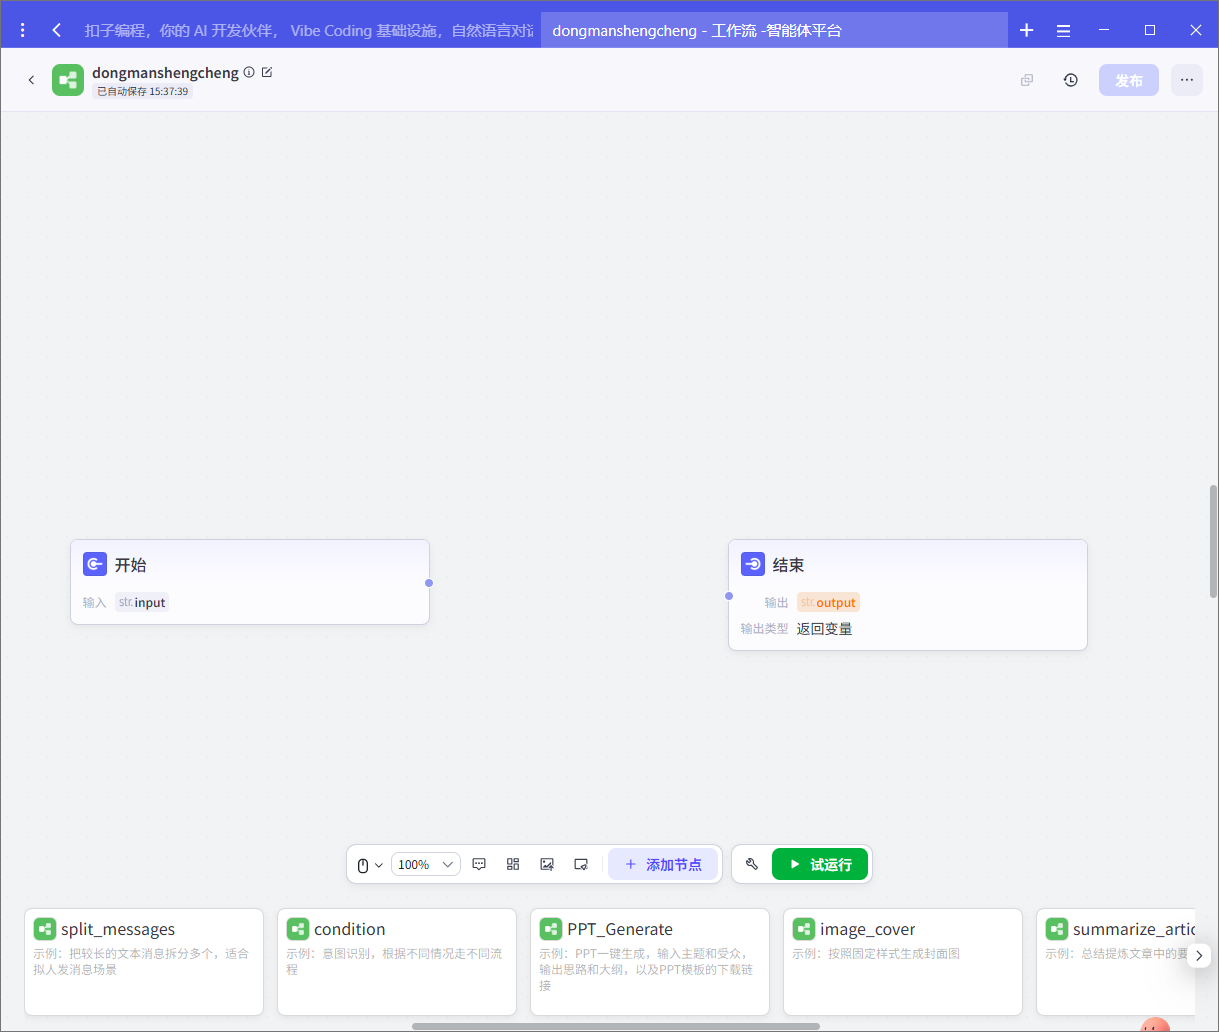The height and width of the screenshot is (1032, 1219).
Task: Open the debug wrench icon beside 试运行
Action: (752, 864)
